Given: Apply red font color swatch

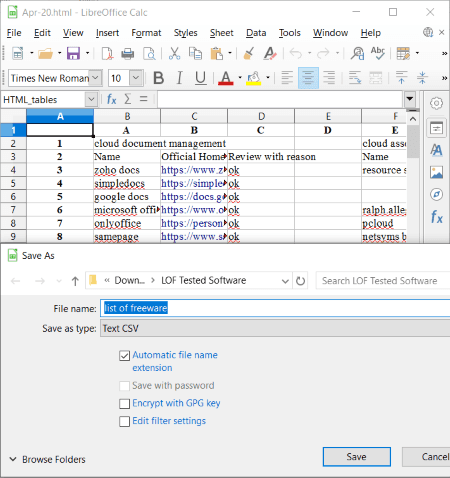Looking at the screenshot, I should [226, 79].
